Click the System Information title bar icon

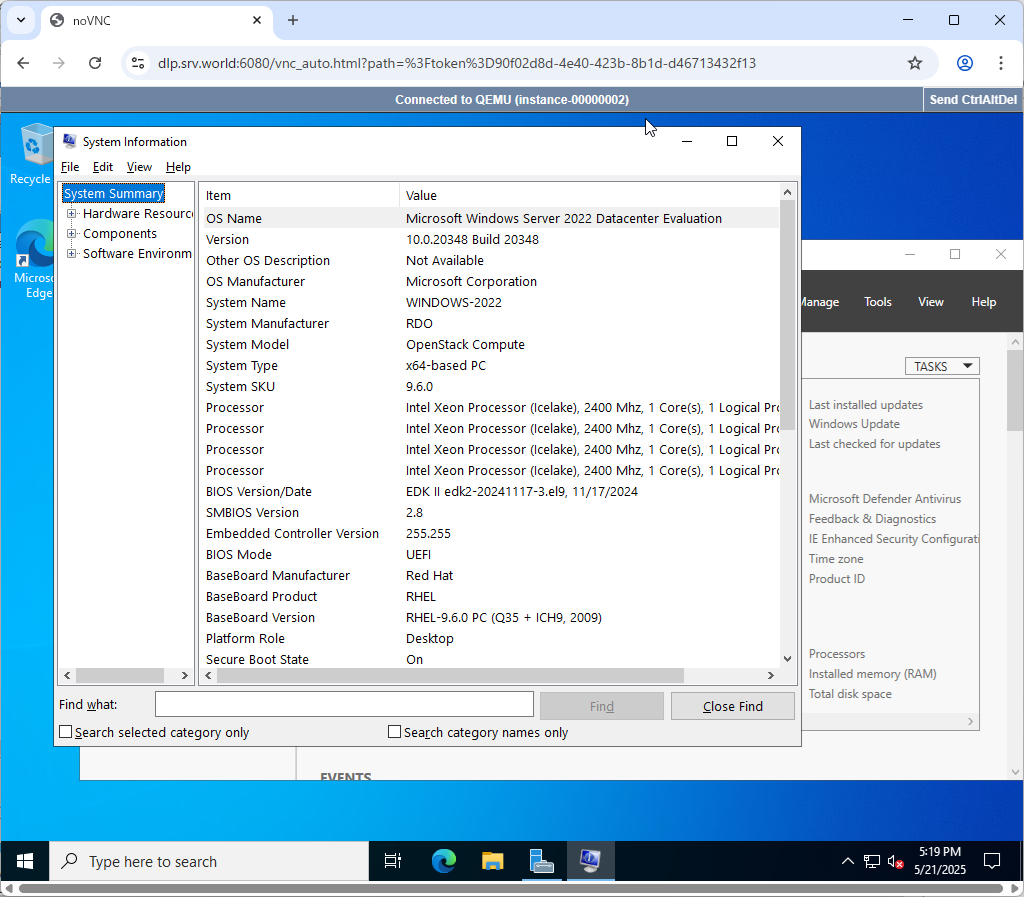tap(69, 141)
